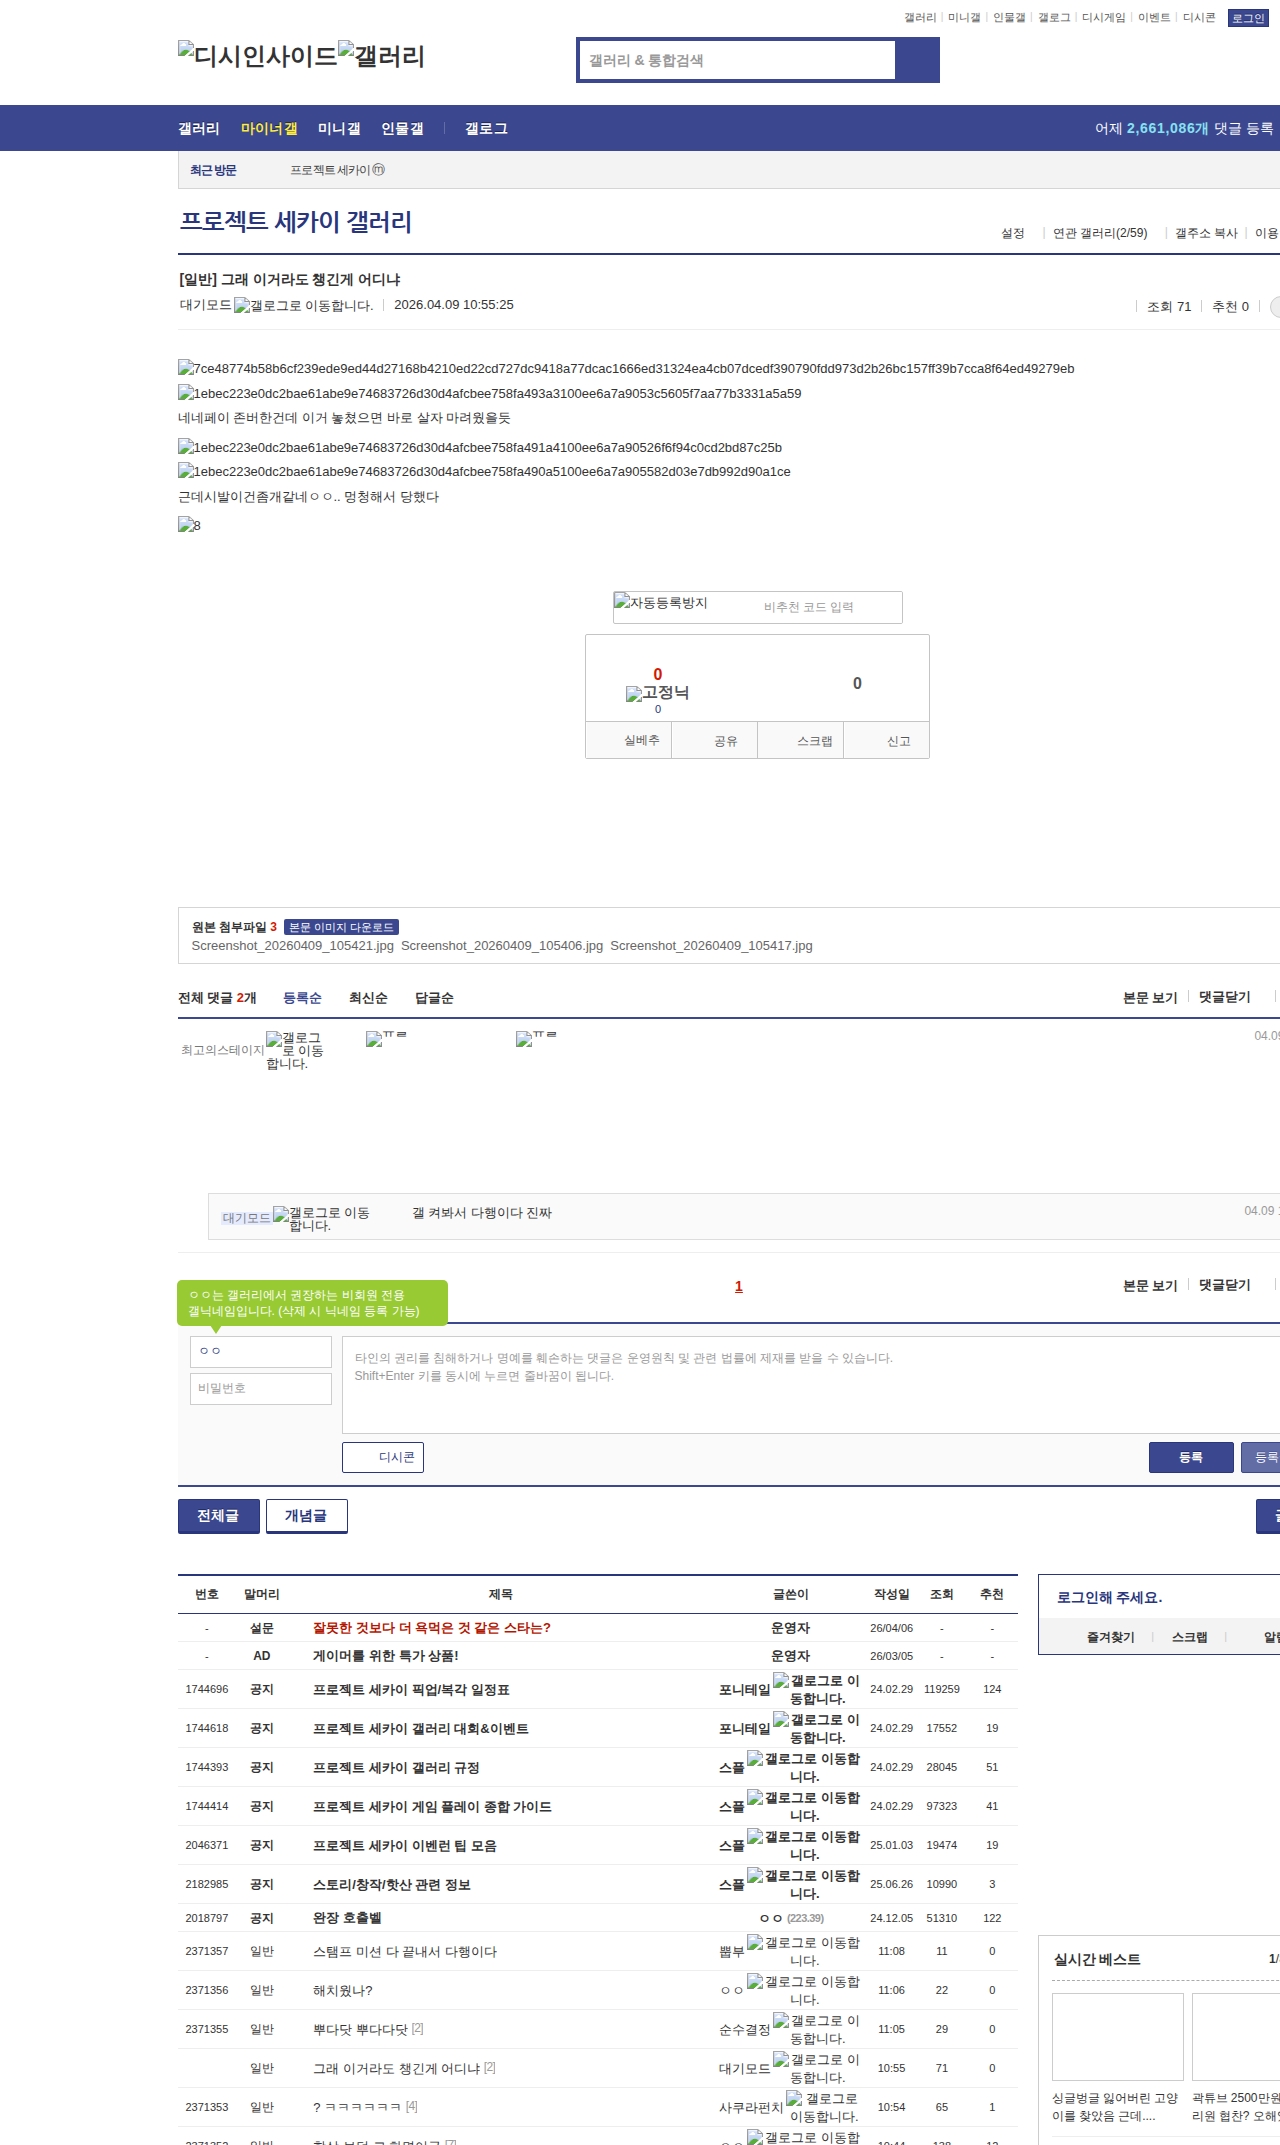Click 로그인해 주세요. in the side box
The width and height of the screenshot is (1280, 2145).
(x=1110, y=1598)
